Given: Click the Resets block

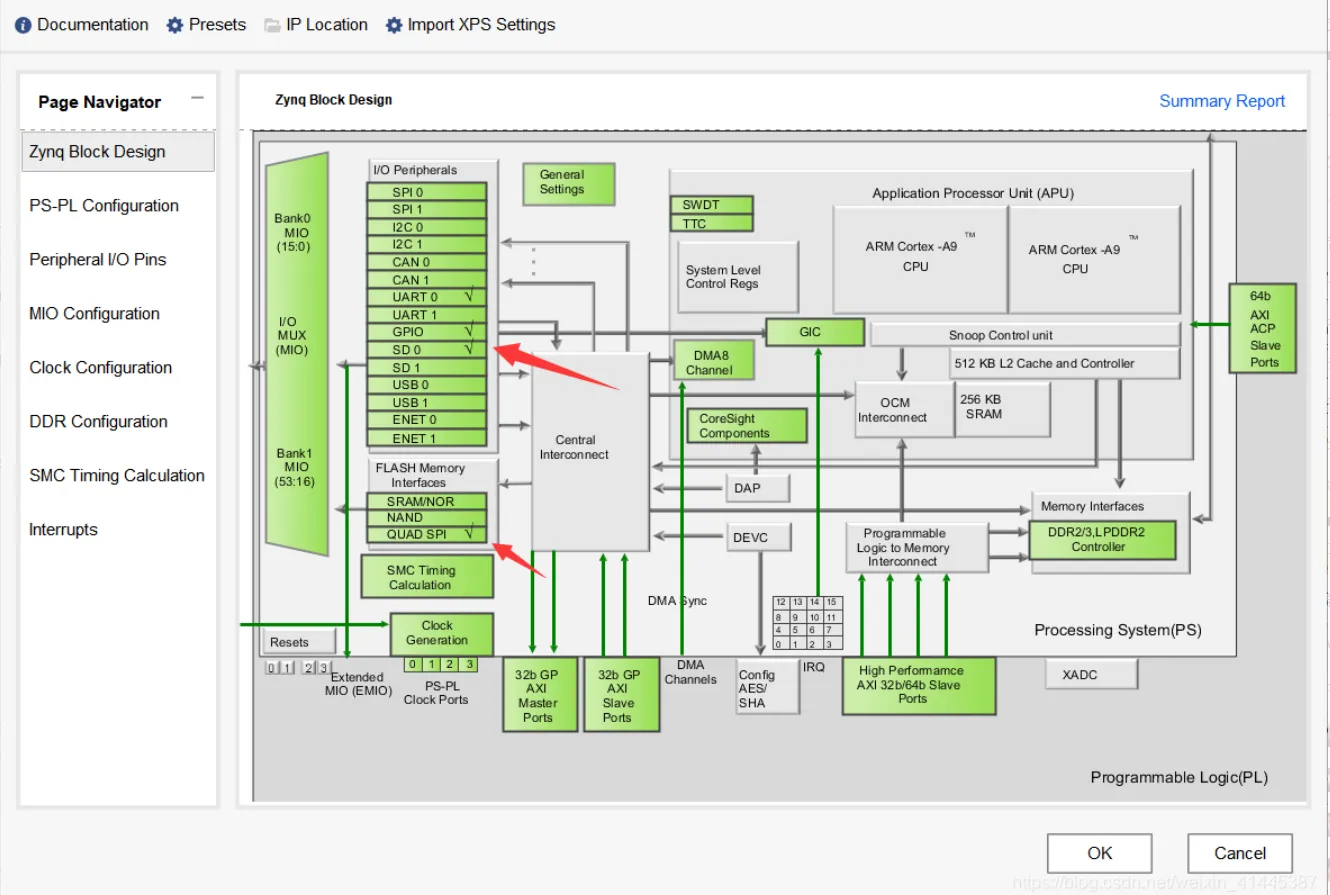Looking at the screenshot, I should tap(299, 642).
